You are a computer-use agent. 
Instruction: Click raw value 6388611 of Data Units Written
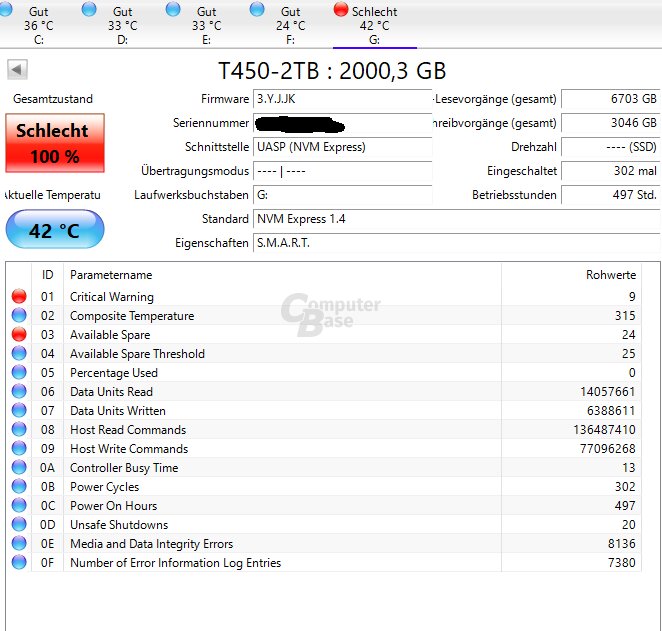(611, 411)
